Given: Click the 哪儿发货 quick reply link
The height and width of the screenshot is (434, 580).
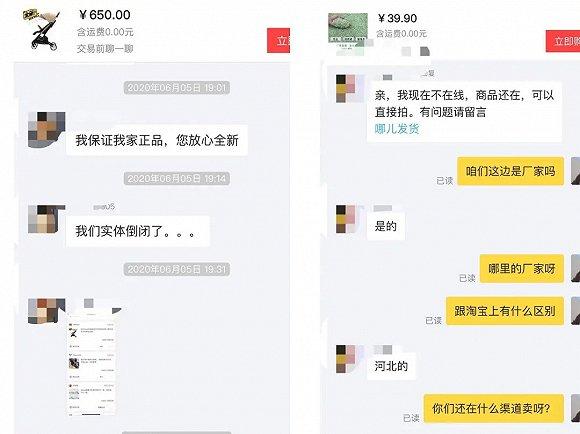Looking at the screenshot, I should click(397, 129).
